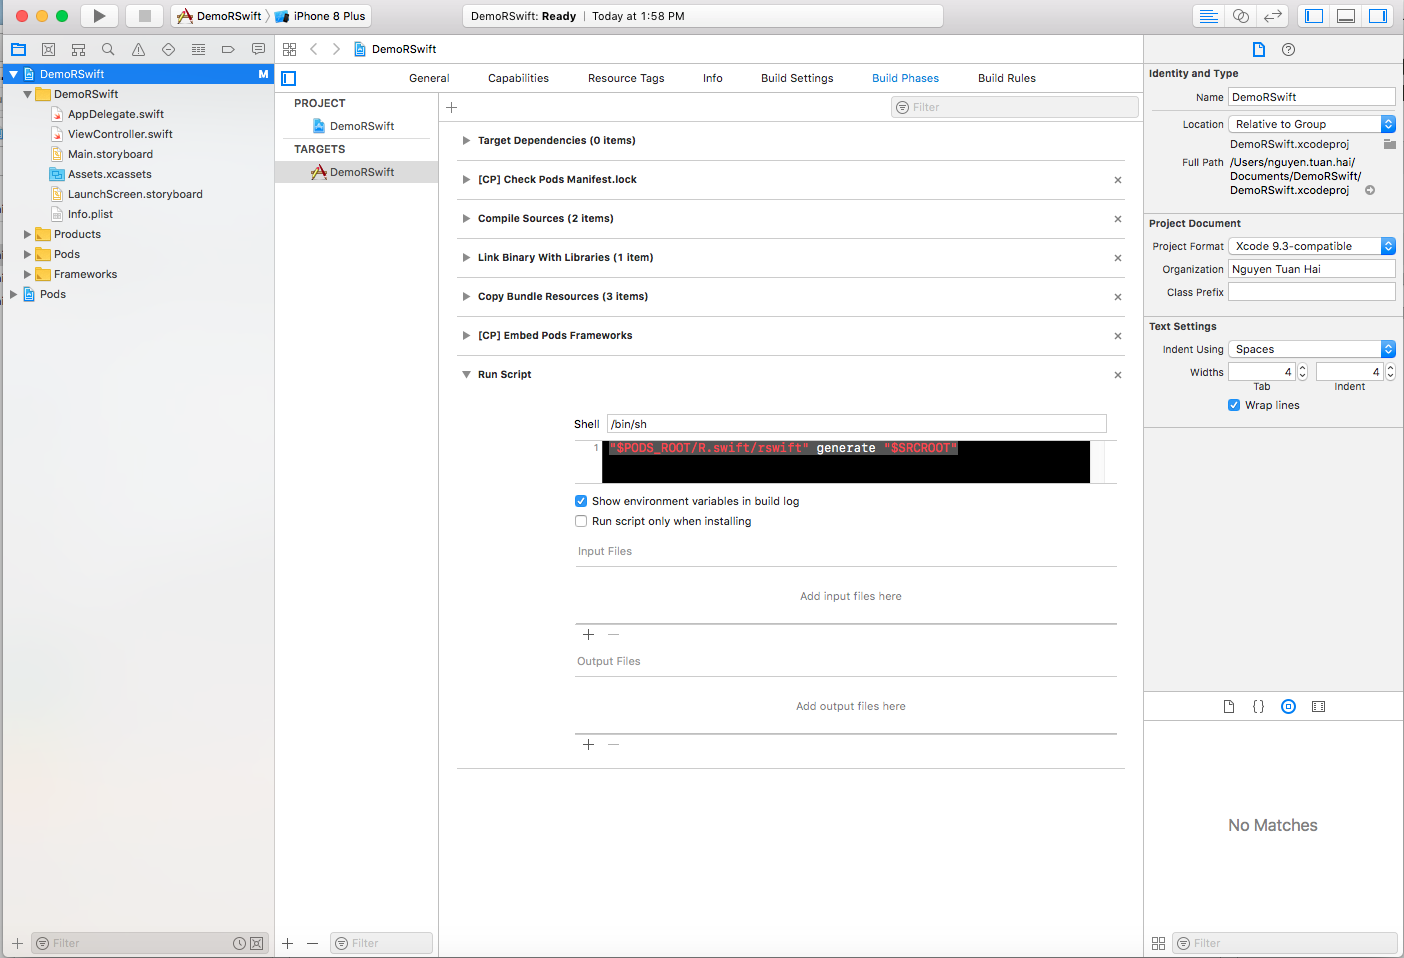The height and width of the screenshot is (958, 1404).
Task: Choose a containing folder for the project location
Action: pos(1389,144)
